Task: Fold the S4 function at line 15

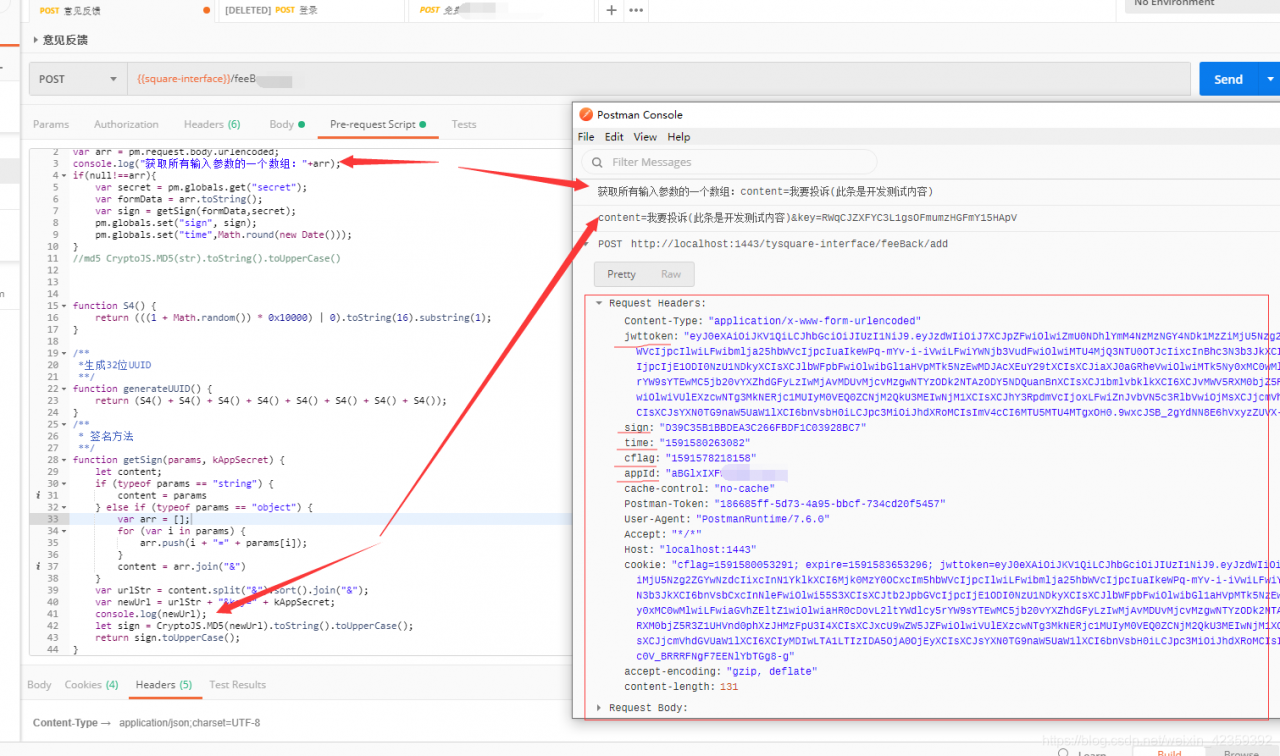Action: coord(66,306)
